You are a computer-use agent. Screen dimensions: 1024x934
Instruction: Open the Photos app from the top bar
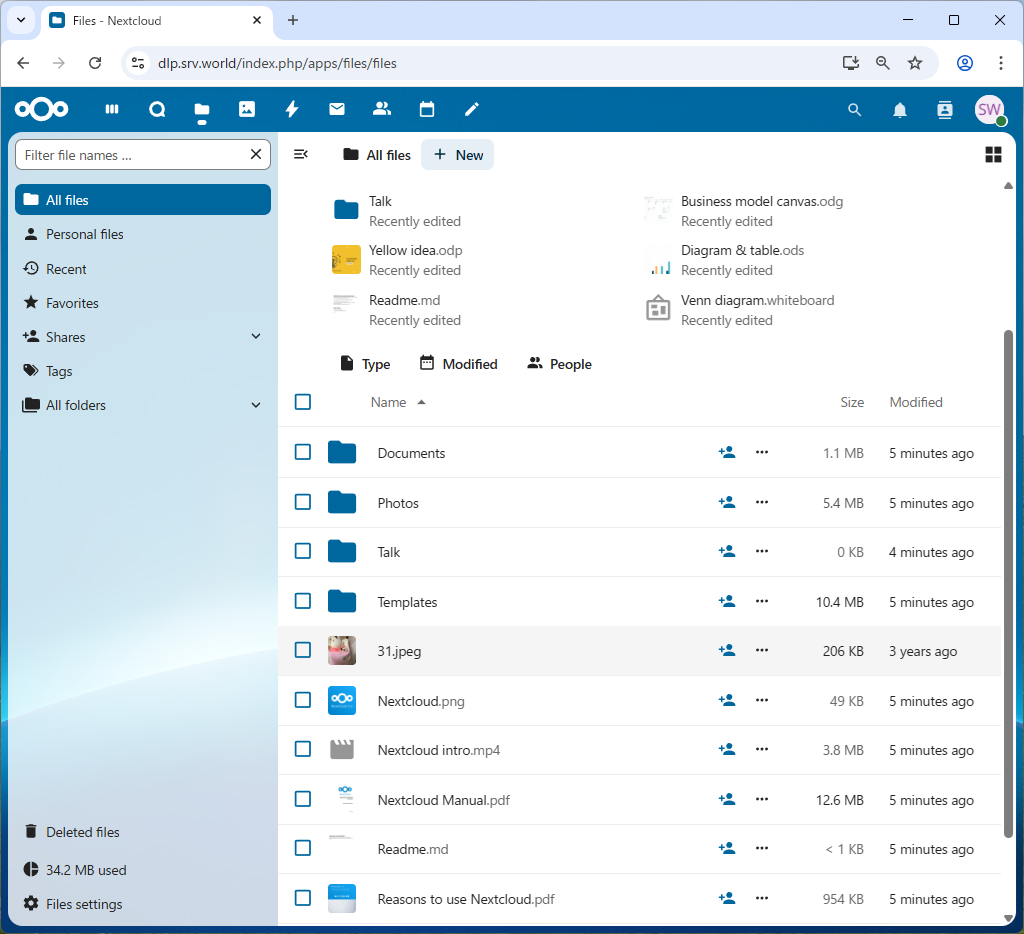[247, 110]
